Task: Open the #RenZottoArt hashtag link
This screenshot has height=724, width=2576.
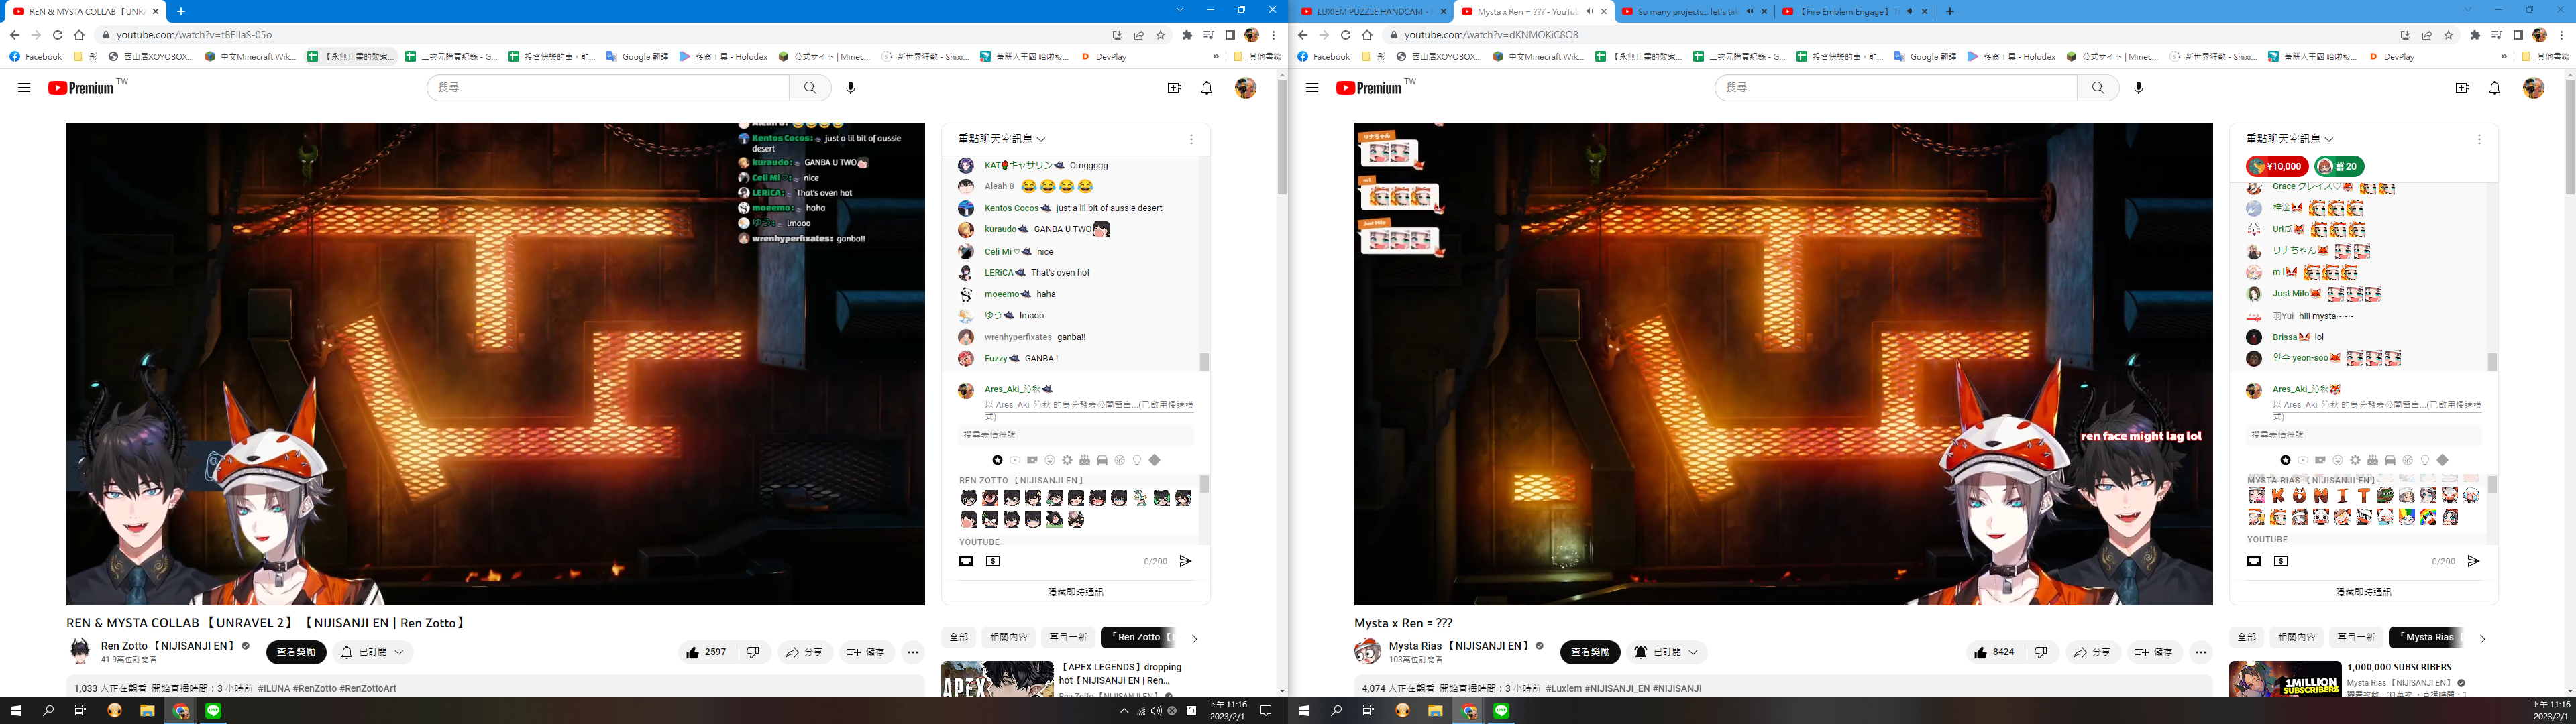Action: coord(368,689)
